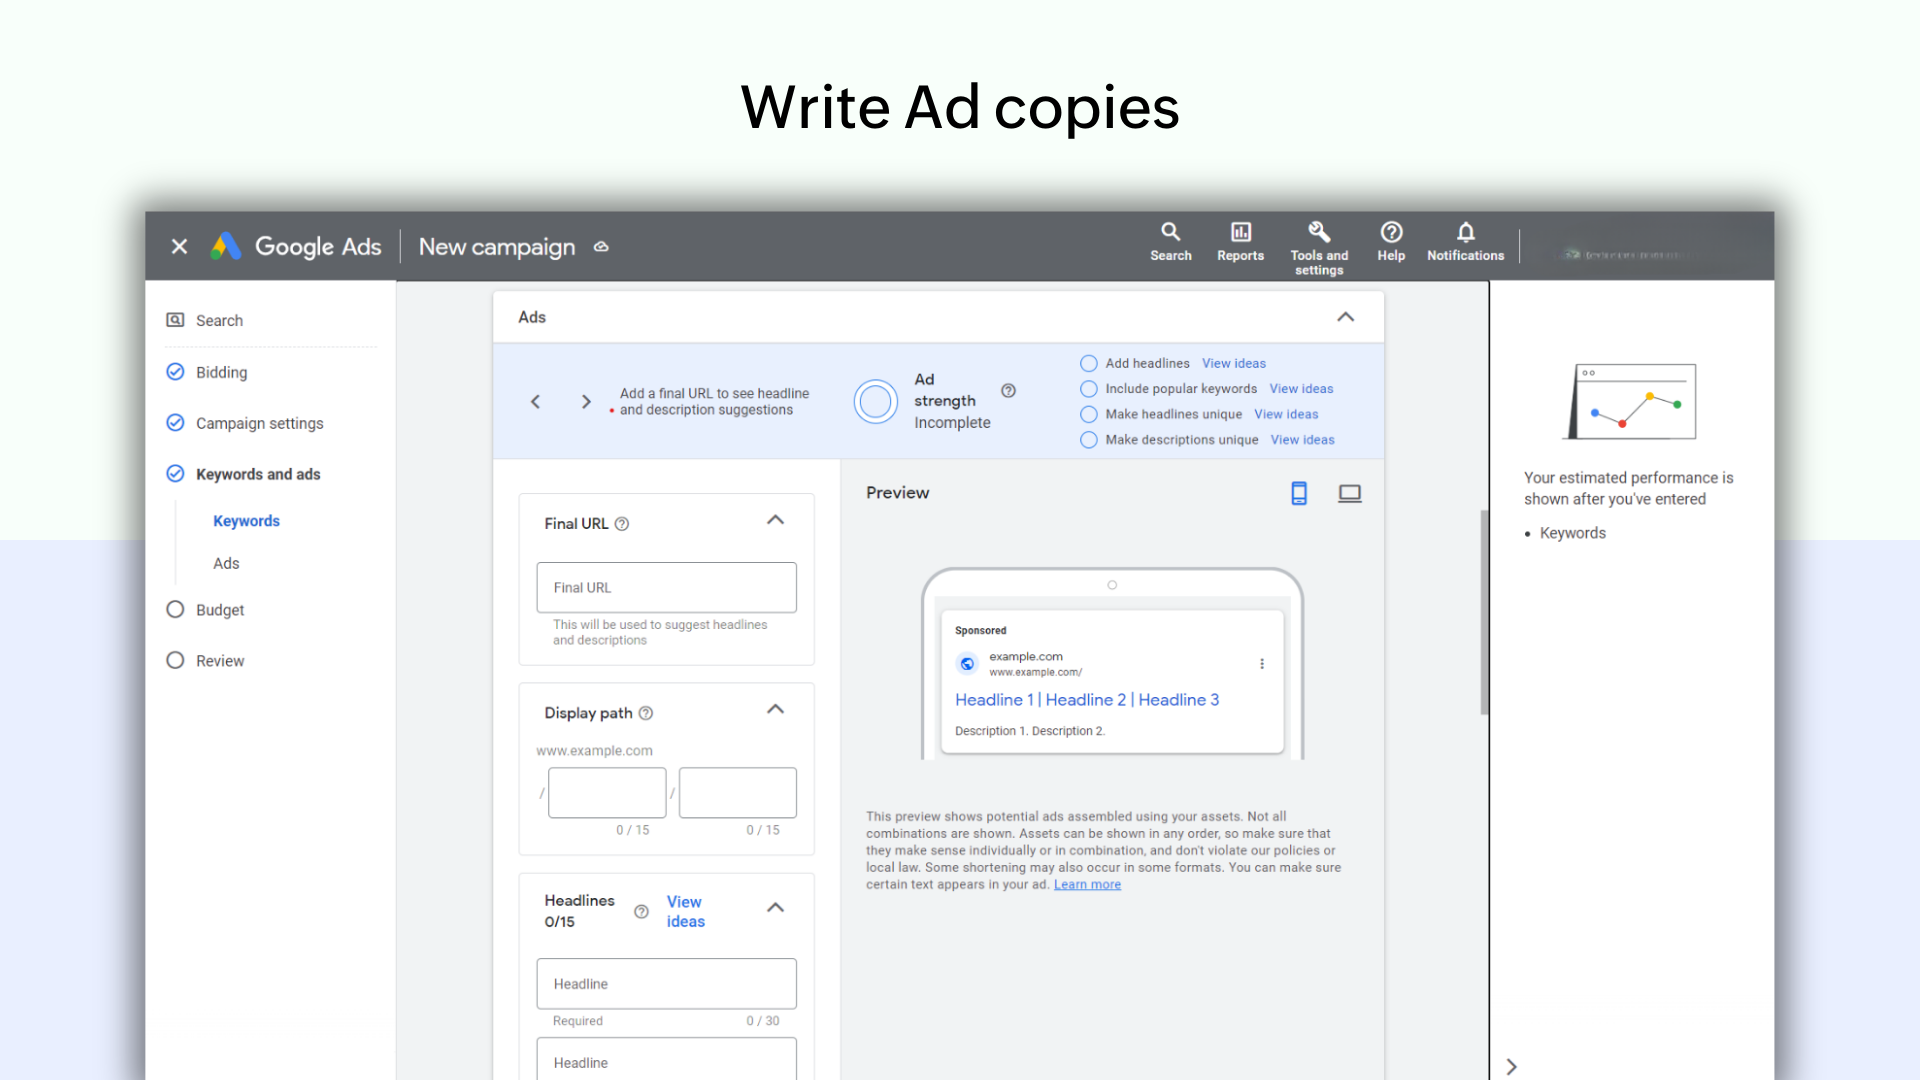Image resolution: width=1920 pixels, height=1080 pixels.
Task: Switch preview to mobile view
Action: tap(1299, 492)
